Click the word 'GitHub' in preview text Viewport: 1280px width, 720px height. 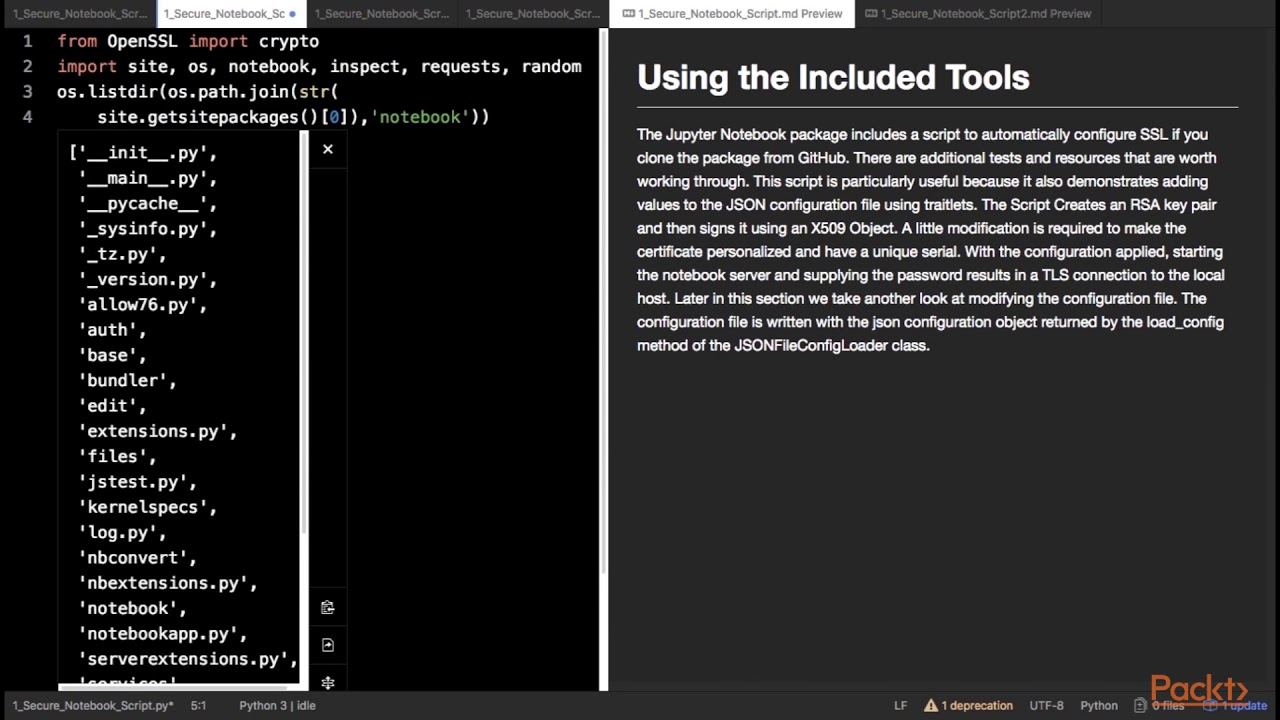[823, 158]
